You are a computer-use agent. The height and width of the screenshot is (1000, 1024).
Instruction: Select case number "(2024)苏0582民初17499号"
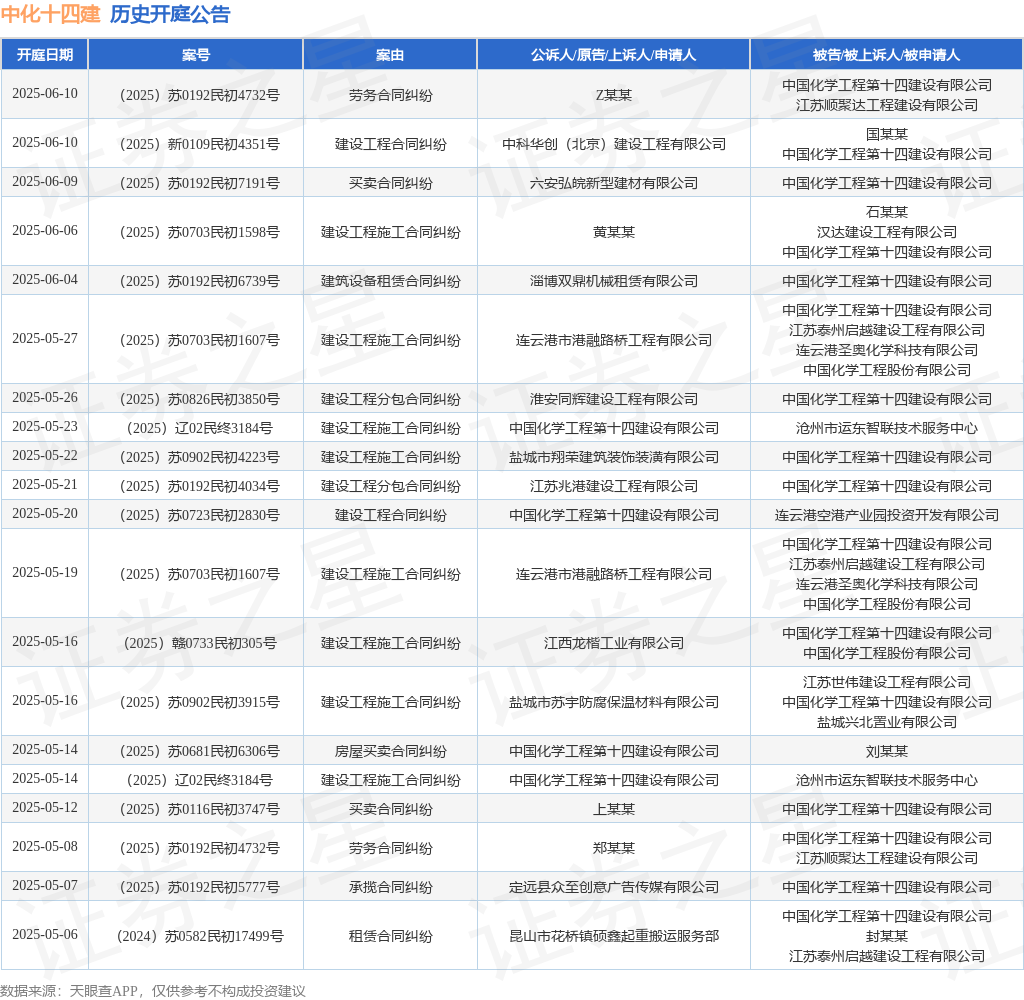tap(200, 937)
